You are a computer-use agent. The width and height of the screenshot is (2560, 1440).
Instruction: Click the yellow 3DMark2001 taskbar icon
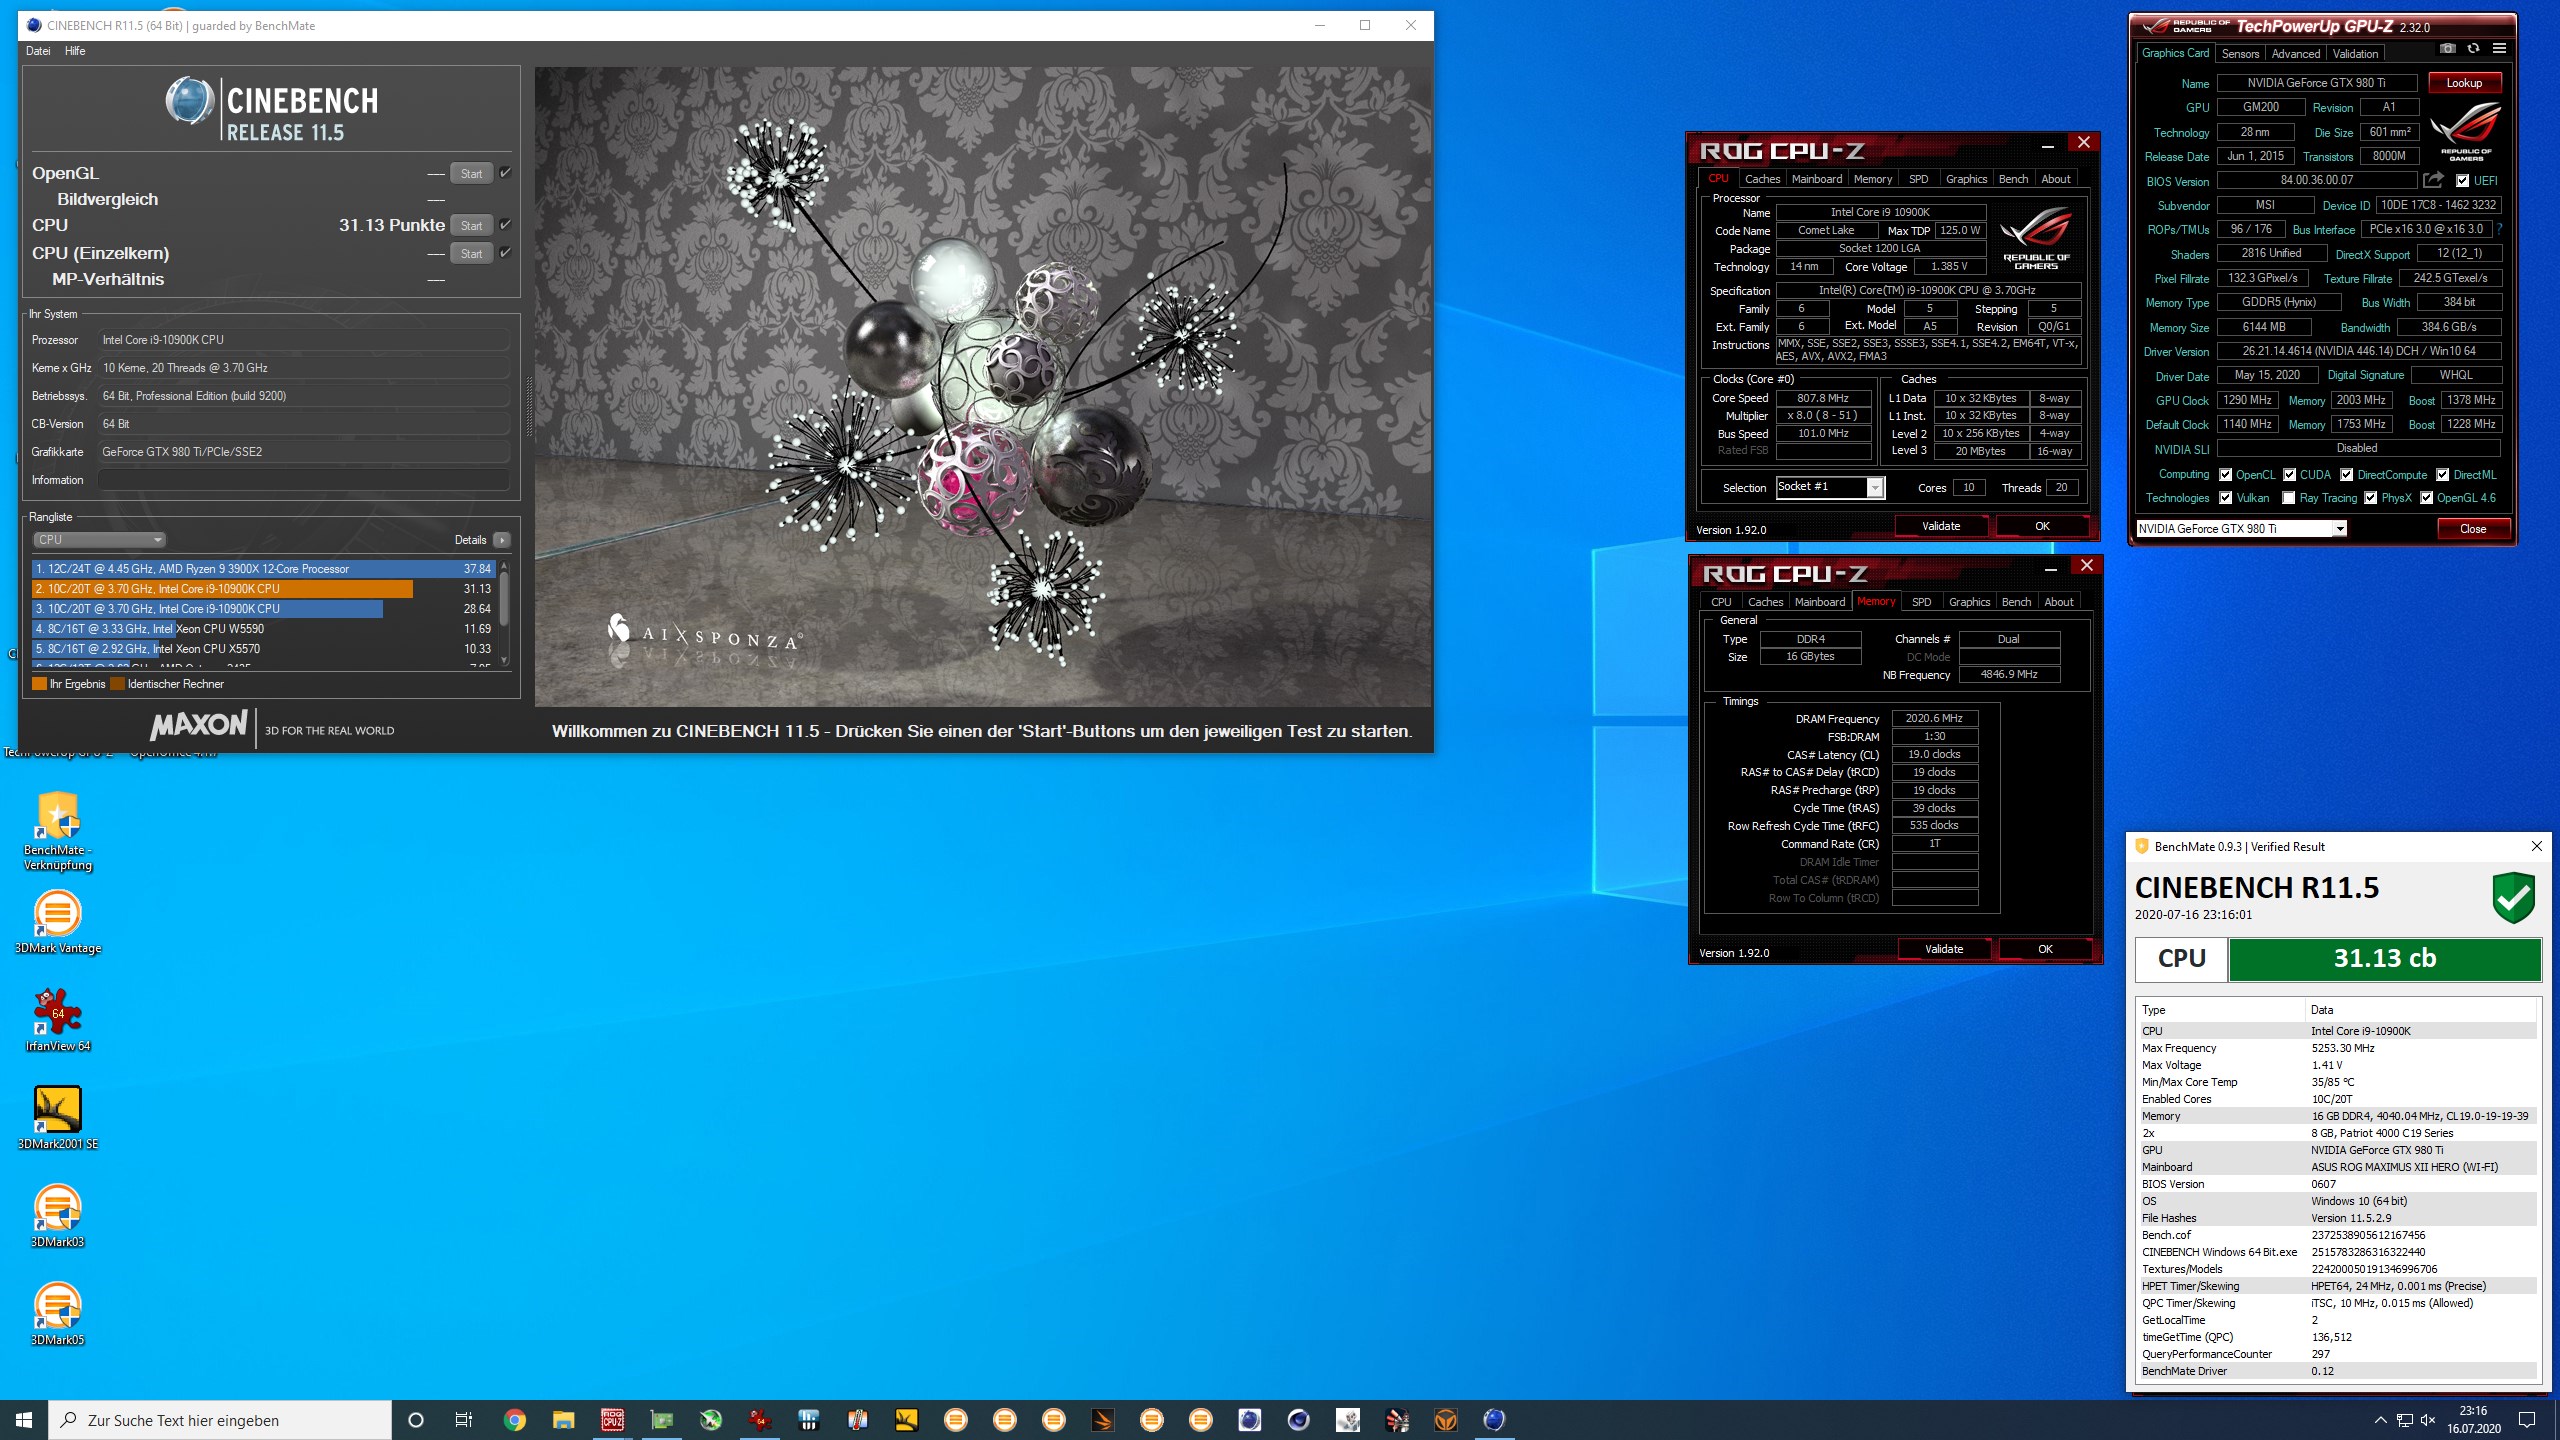click(x=907, y=1420)
